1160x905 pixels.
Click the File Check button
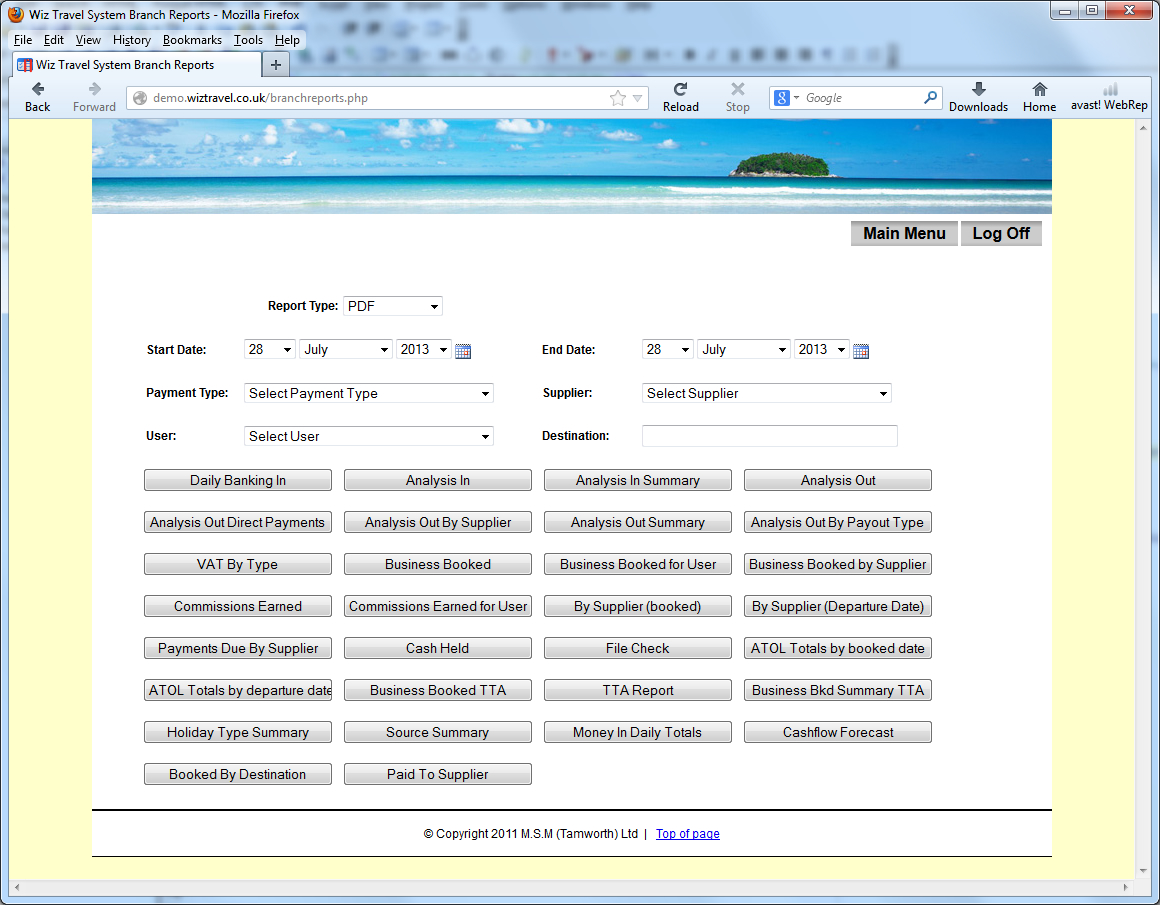[638, 648]
